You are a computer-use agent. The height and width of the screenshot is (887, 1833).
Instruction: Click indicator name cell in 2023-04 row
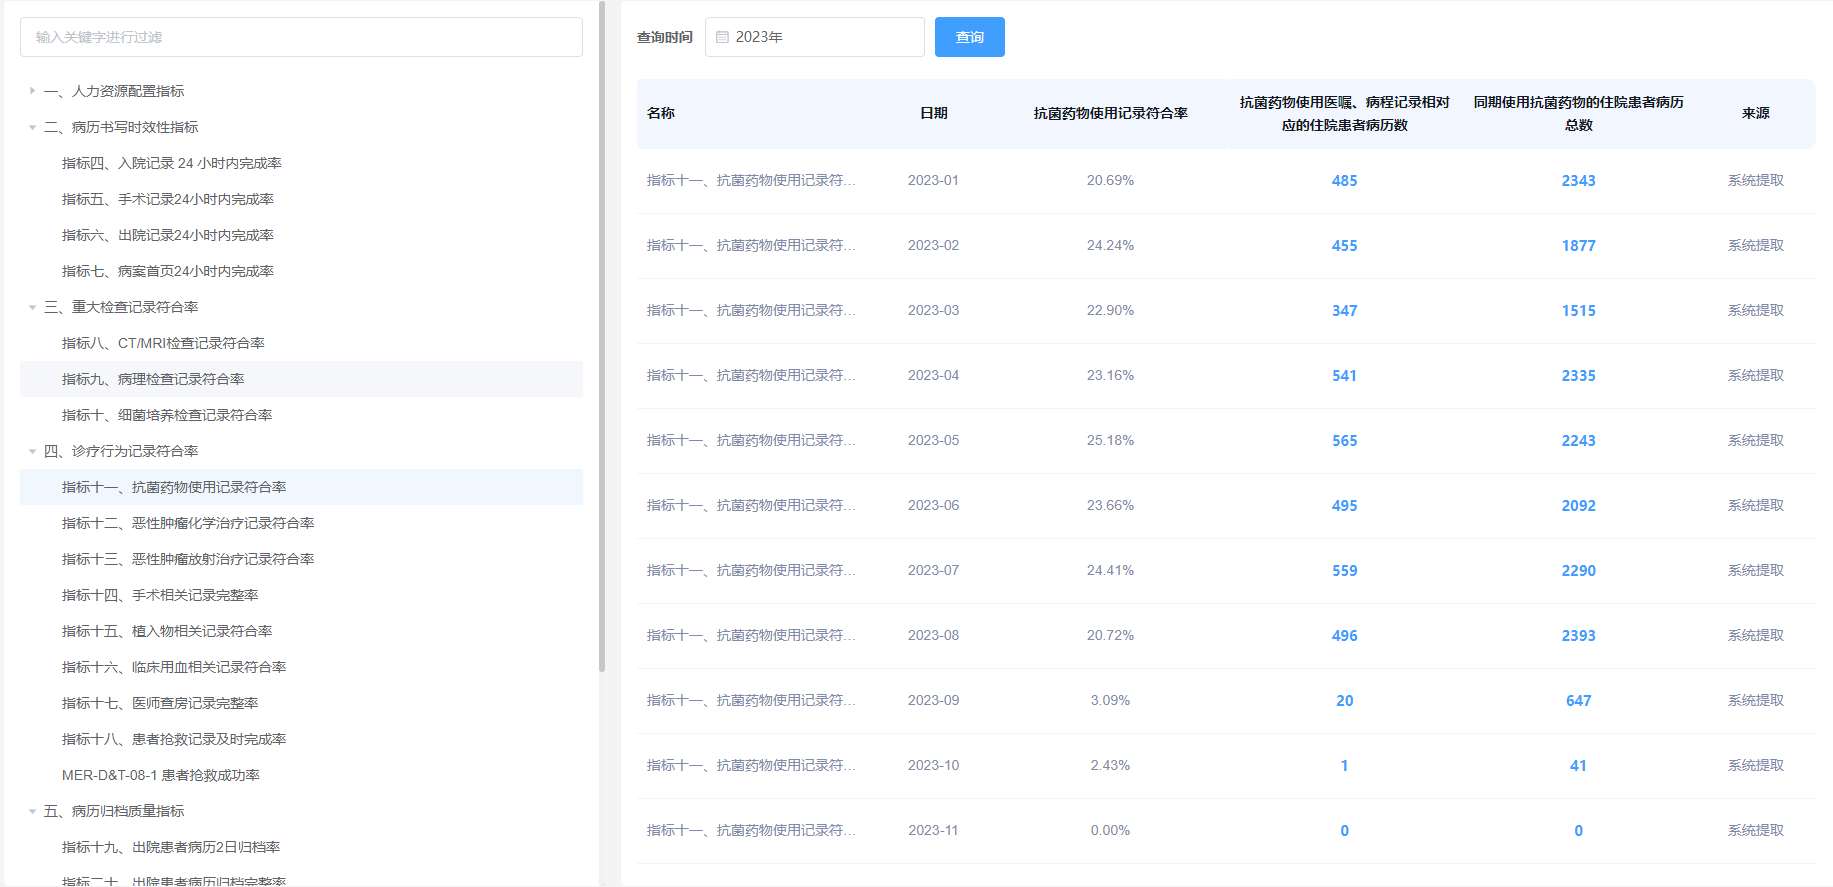(751, 376)
